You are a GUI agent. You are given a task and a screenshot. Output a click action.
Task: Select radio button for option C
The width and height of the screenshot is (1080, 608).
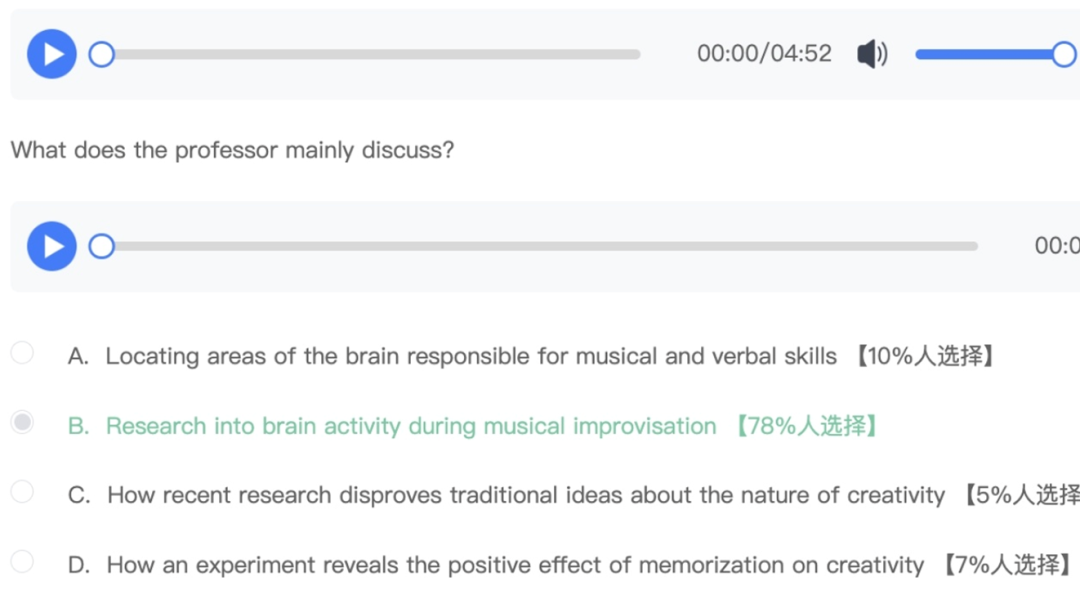tap(22, 491)
